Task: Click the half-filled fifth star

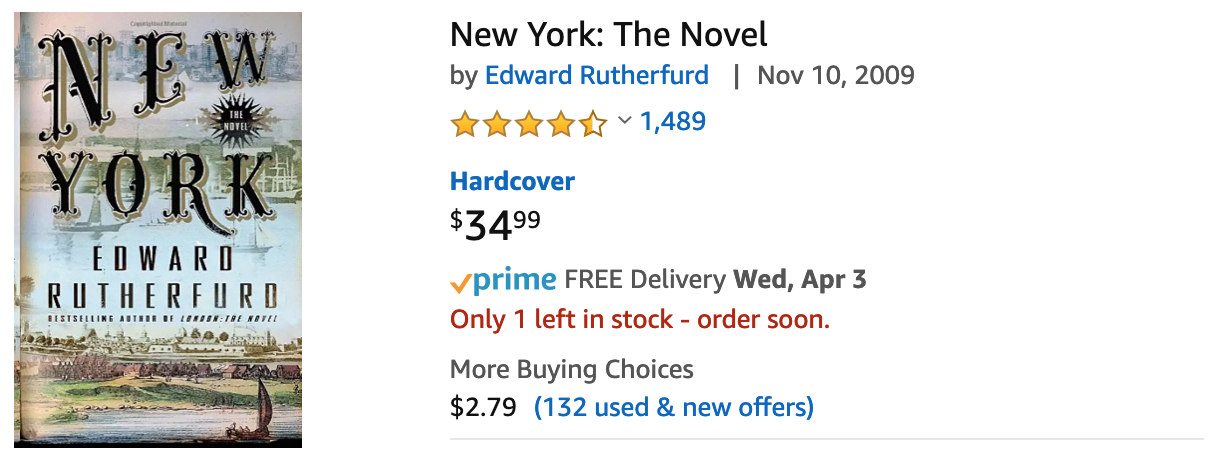Action: pos(593,123)
